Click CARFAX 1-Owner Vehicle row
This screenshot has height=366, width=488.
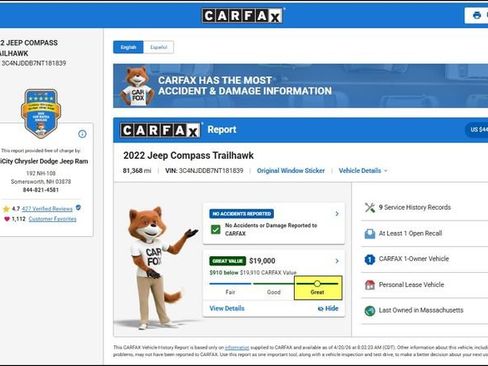425,259
